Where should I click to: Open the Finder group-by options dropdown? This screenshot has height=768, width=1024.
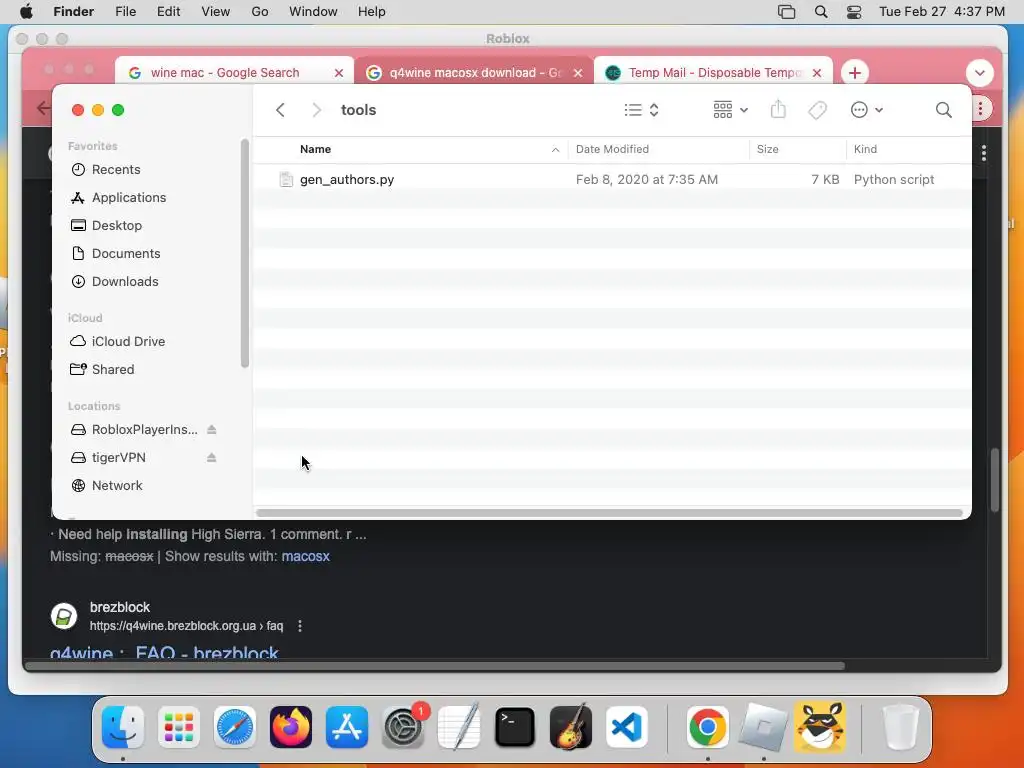pos(730,110)
